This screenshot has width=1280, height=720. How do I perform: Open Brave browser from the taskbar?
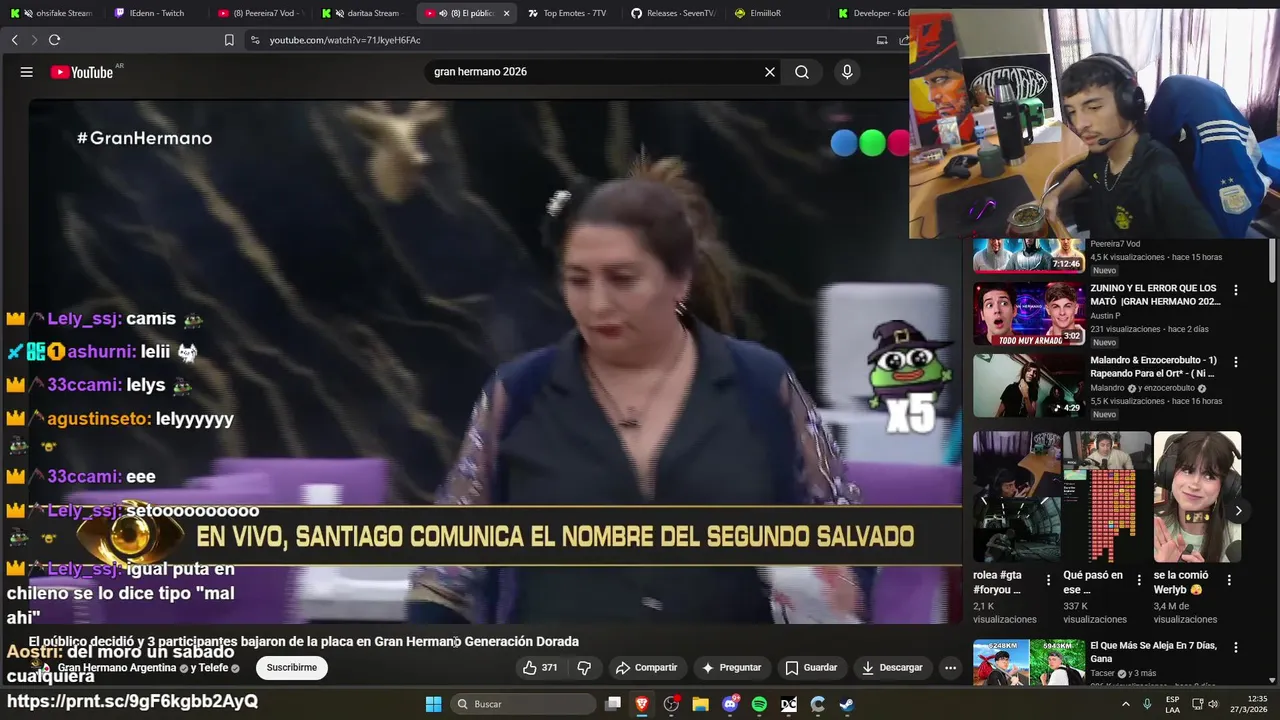pyautogui.click(x=642, y=704)
